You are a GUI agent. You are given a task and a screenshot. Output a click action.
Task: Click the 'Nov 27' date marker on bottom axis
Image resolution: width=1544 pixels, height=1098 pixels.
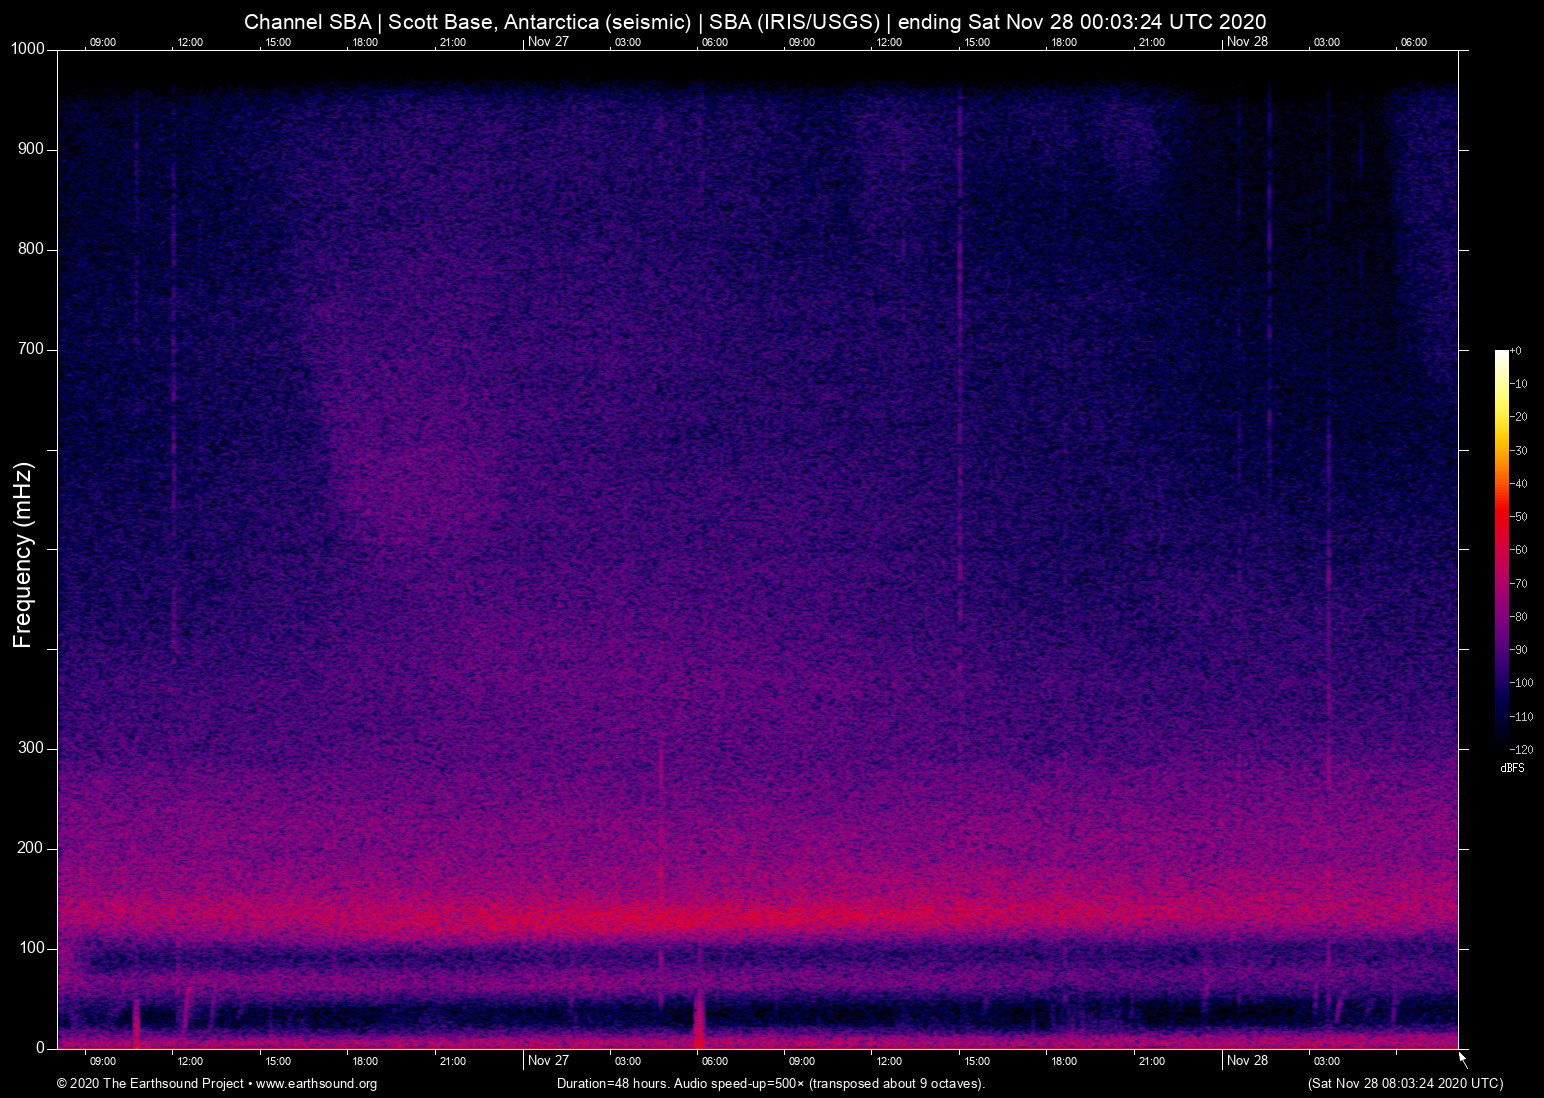coord(548,1061)
